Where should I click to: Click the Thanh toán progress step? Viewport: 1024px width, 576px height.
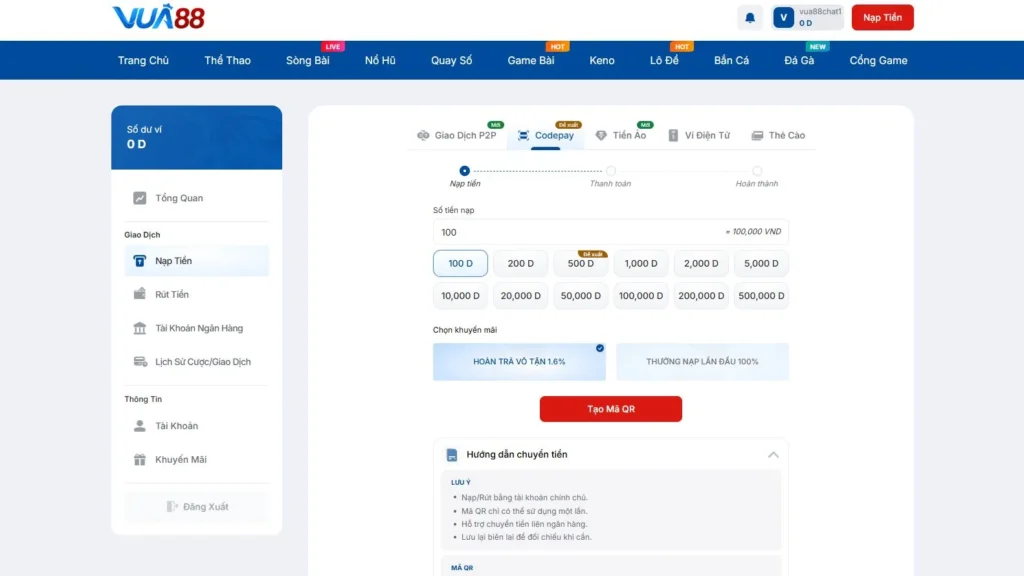610,171
